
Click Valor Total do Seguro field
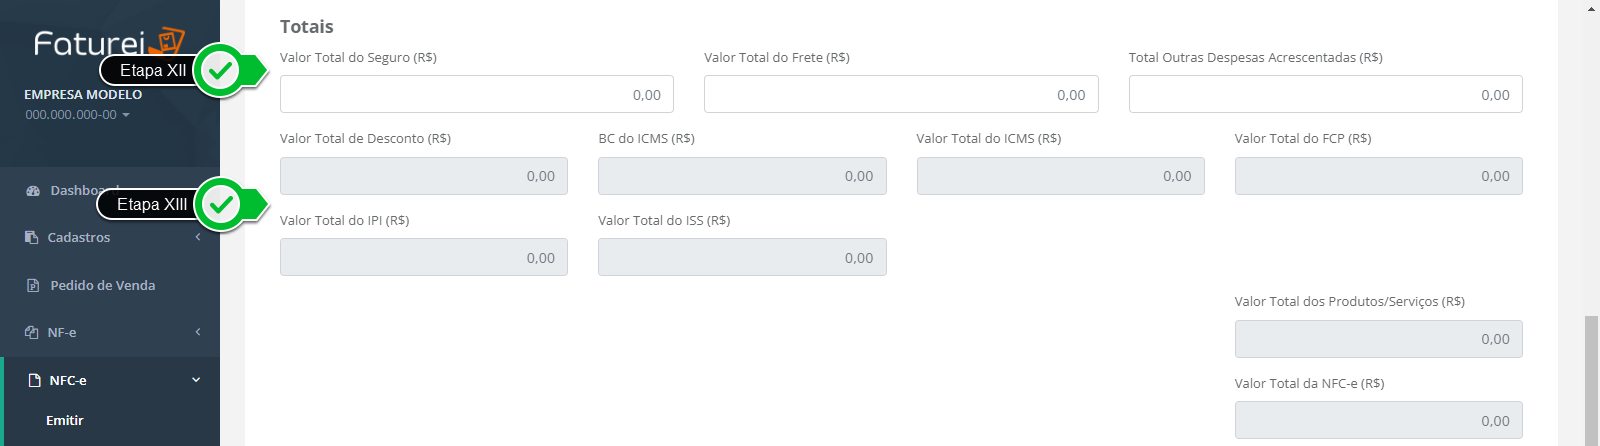point(477,94)
